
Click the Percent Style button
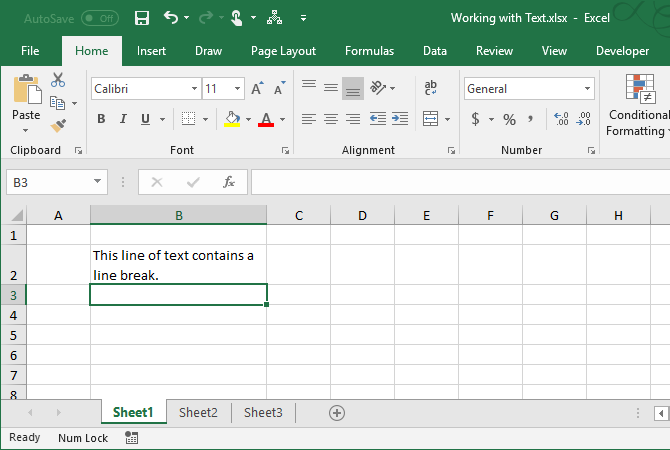click(509, 119)
